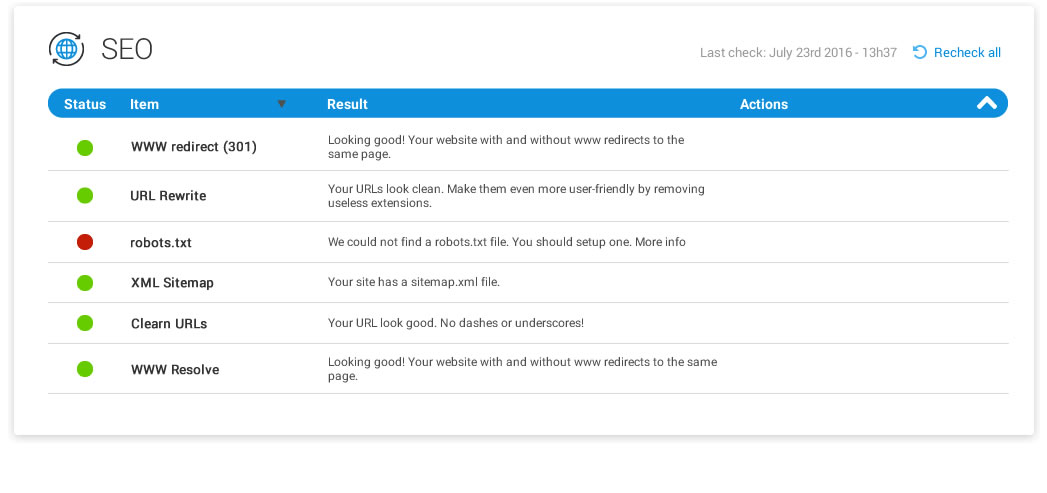The image size is (1047, 493).
Task: Click the Last check timestamp text
Action: 798,53
